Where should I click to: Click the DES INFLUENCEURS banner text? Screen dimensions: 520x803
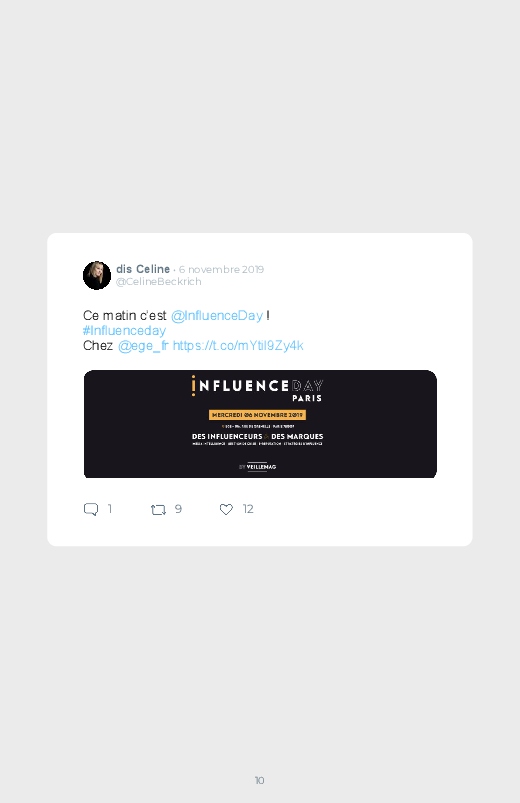227,436
